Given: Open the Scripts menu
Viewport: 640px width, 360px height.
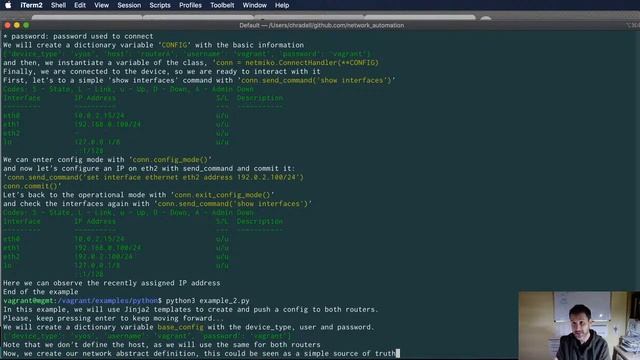Looking at the screenshot, I should (x=160, y=5).
